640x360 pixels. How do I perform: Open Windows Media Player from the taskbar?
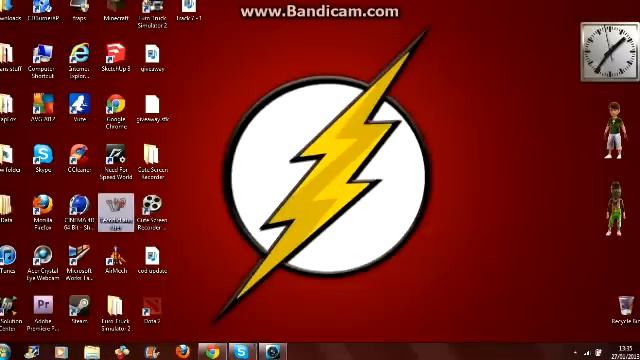[61, 352]
